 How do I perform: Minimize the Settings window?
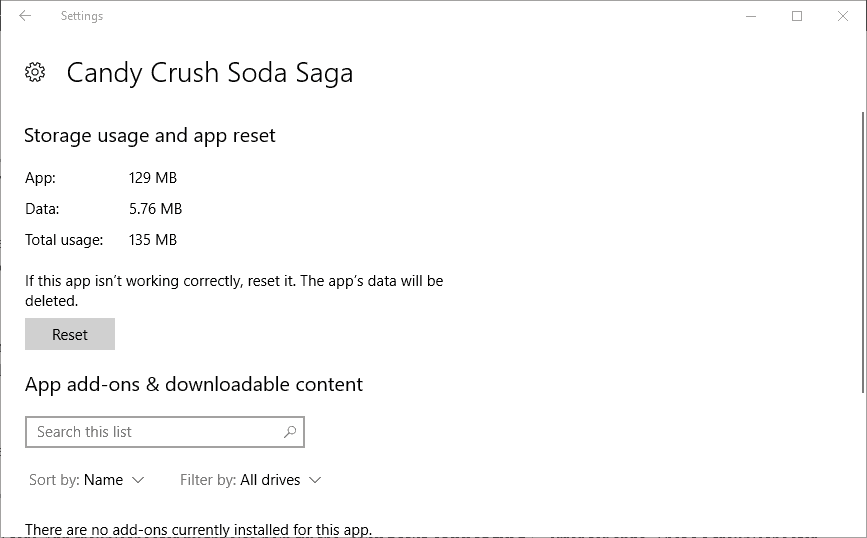[750, 16]
